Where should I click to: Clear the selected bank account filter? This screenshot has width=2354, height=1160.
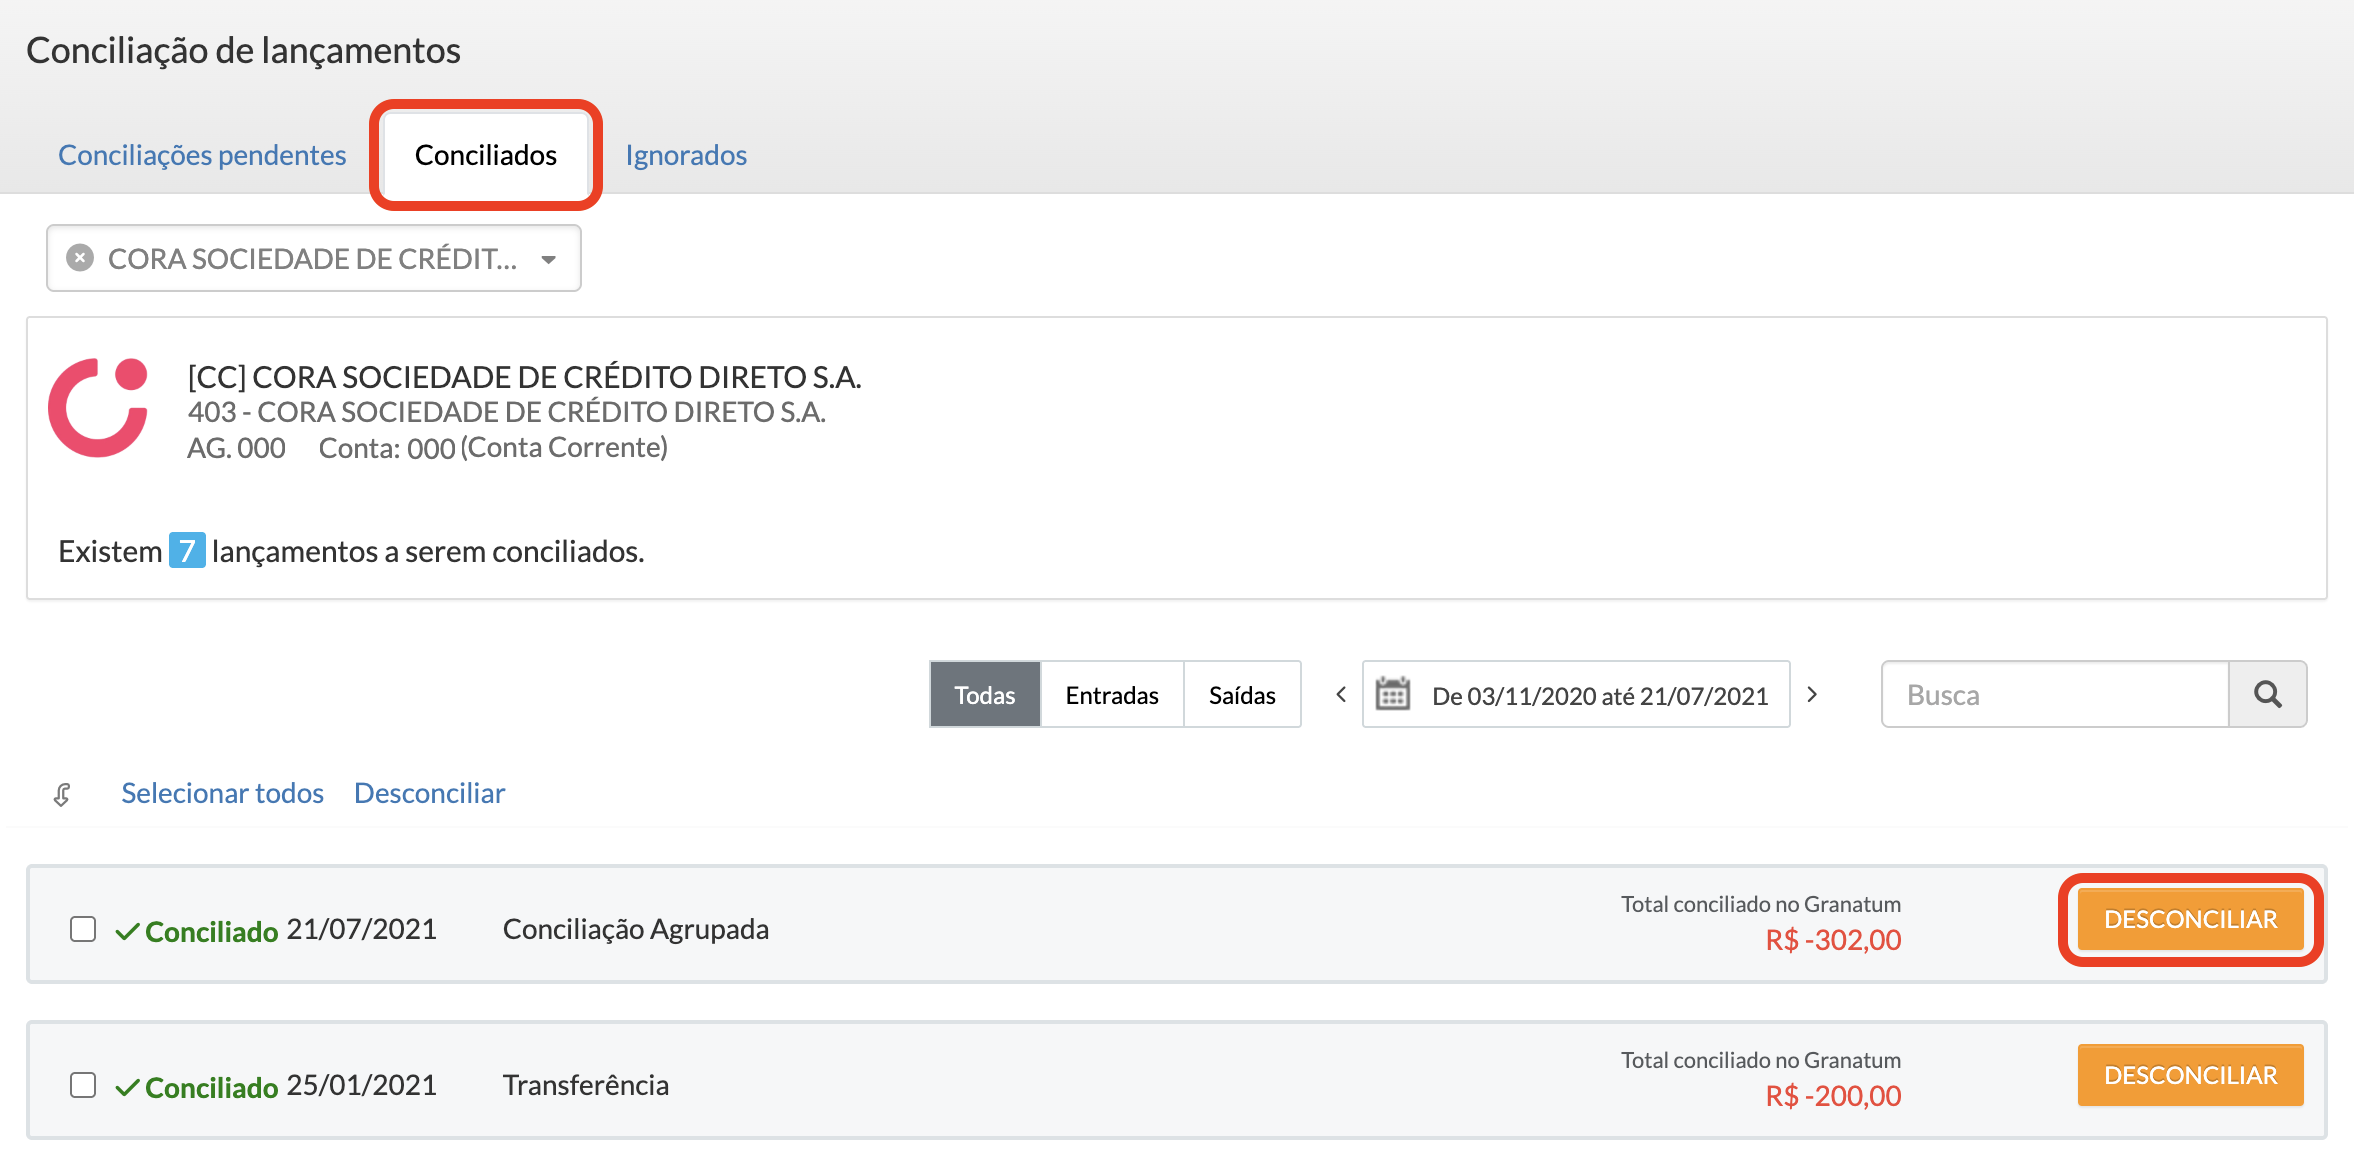tap(80, 258)
